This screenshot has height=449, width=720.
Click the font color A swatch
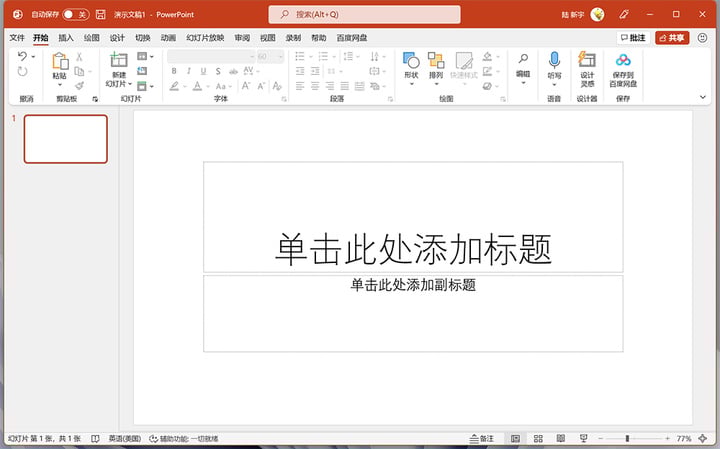coord(197,86)
